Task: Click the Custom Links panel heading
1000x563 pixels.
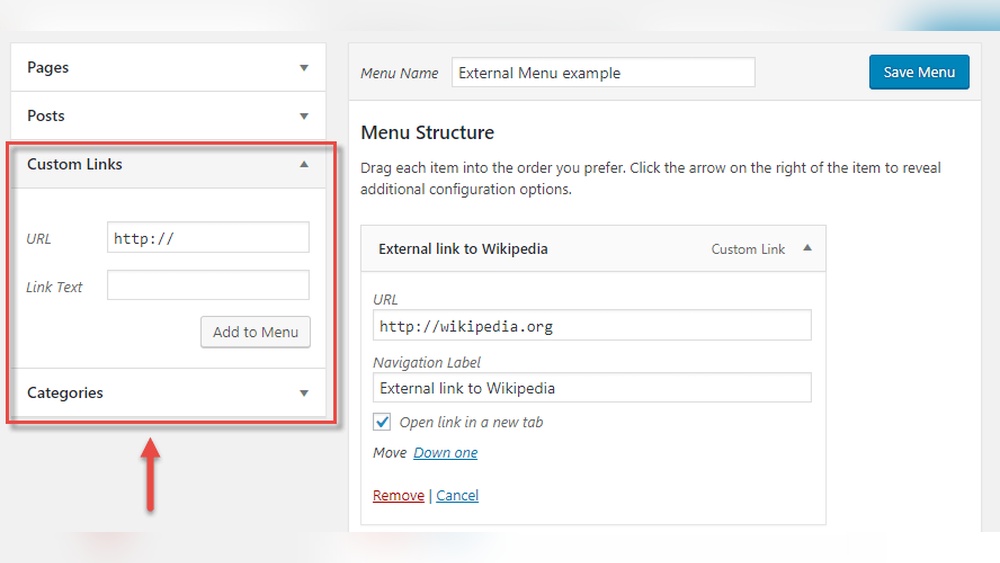Action: click(x=75, y=165)
